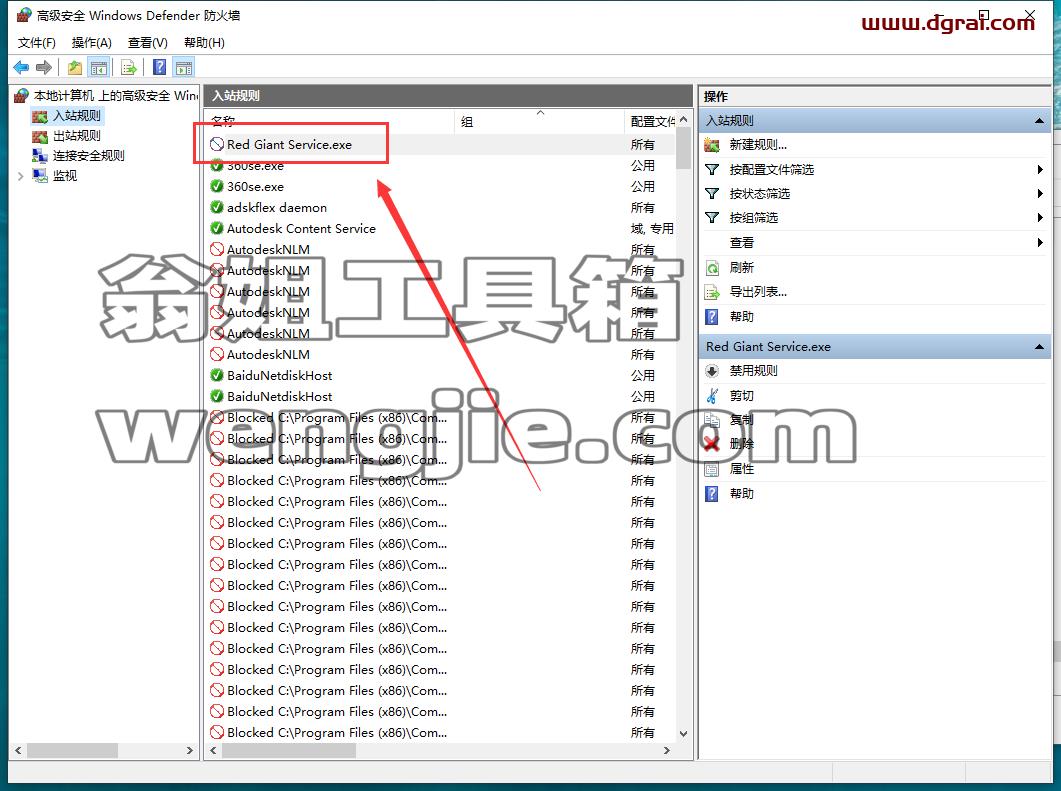
Task: Select the Red Giant Service.exe rule row
Action: [443, 145]
